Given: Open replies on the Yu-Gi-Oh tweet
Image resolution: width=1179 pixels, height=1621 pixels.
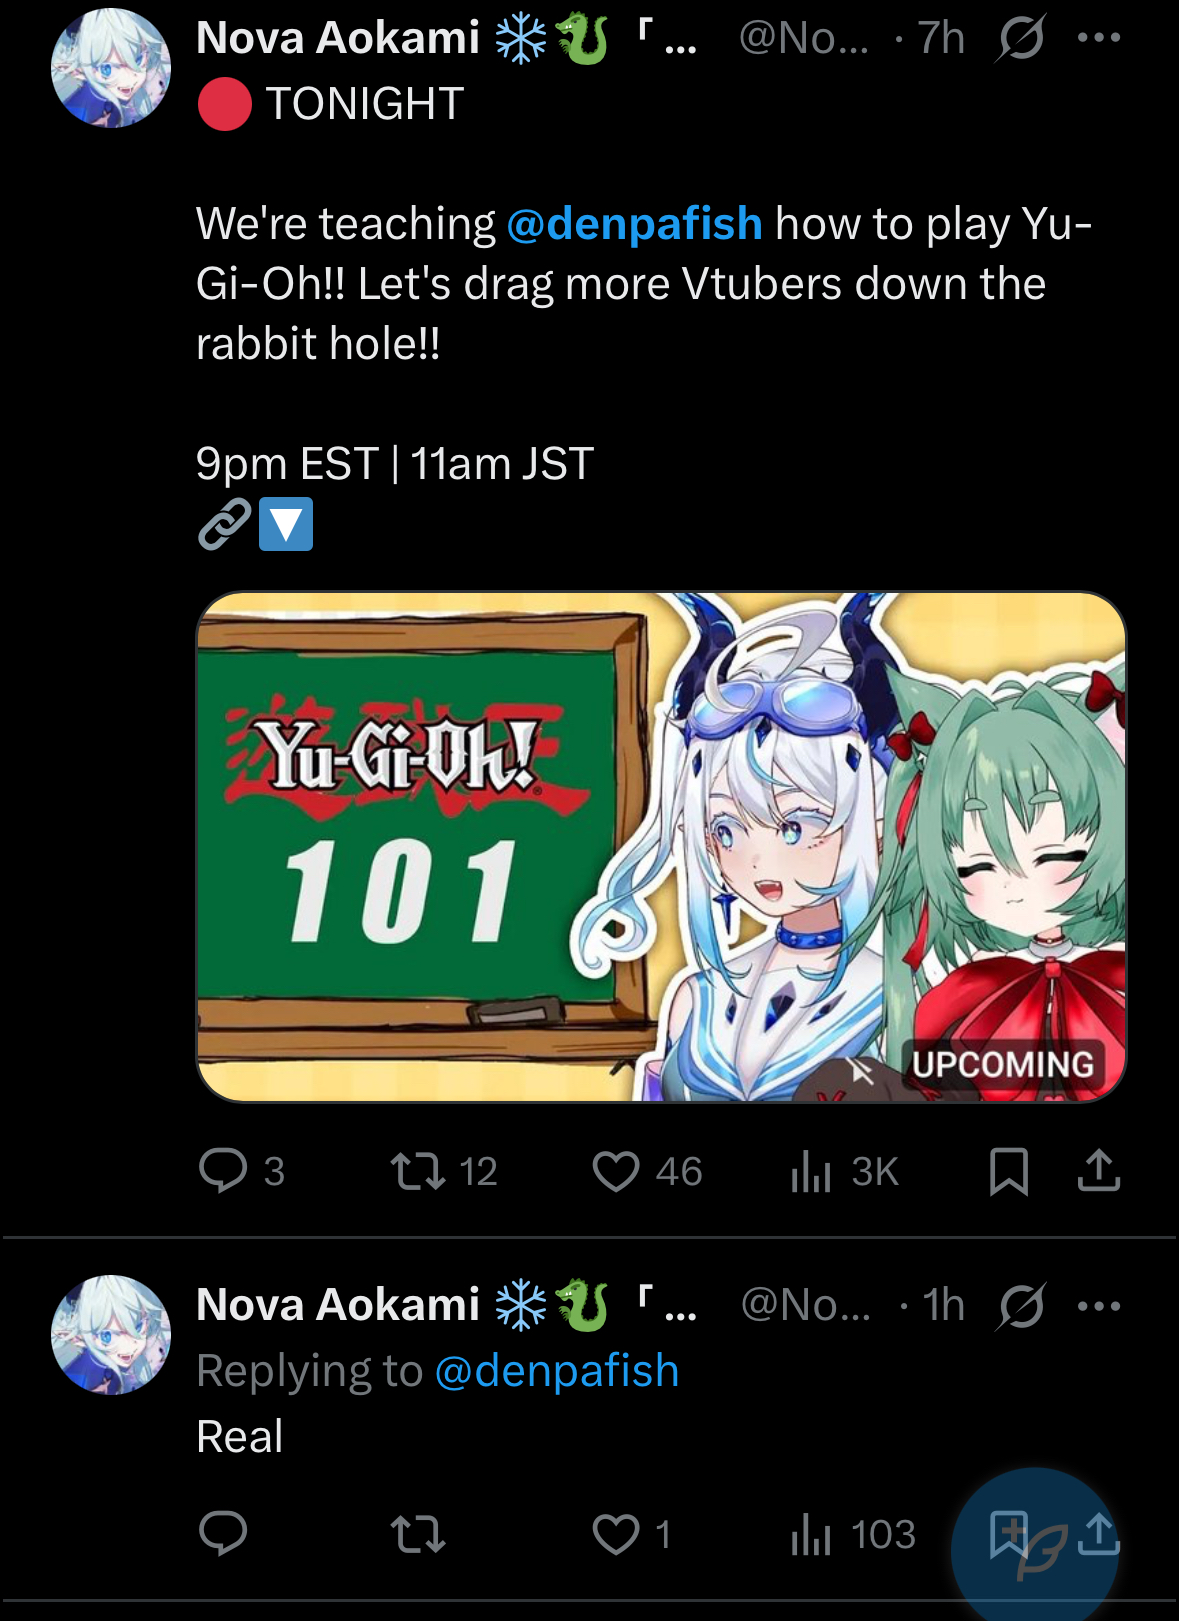Looking at the screenshot, I should point(241,1170).
